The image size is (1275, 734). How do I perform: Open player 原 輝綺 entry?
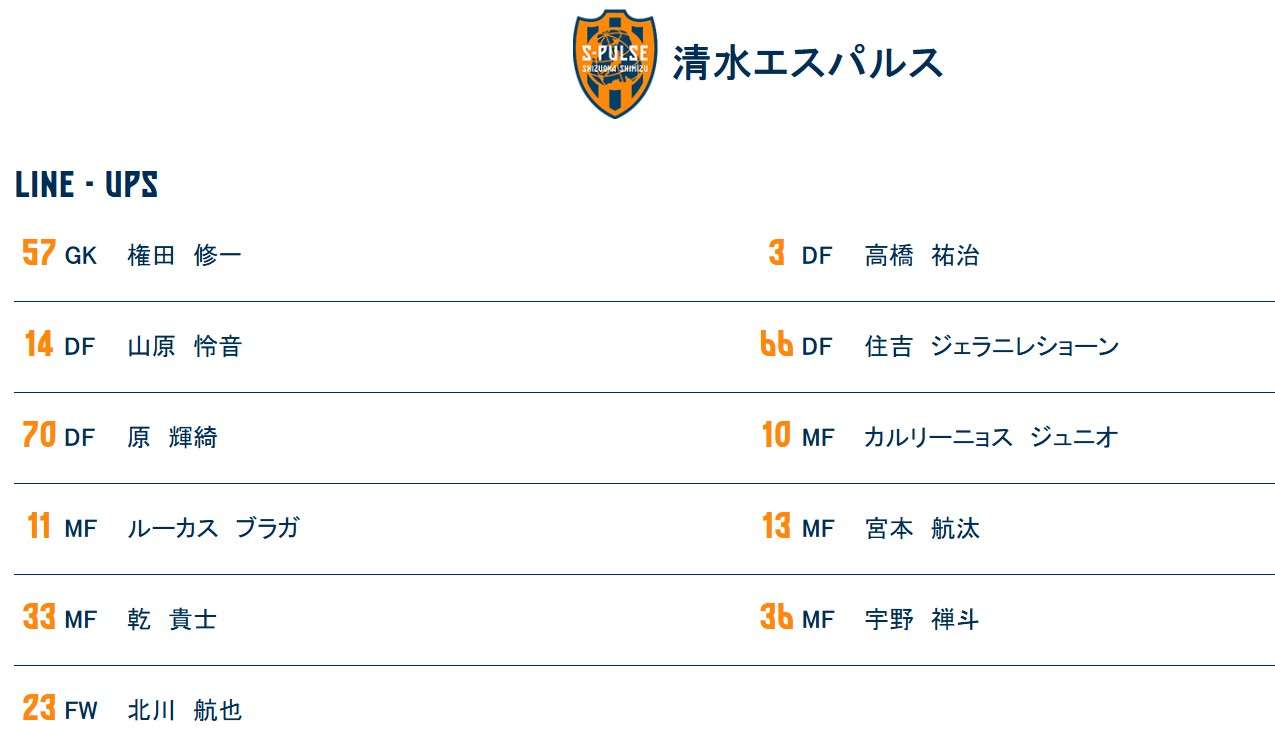(172, 437)
